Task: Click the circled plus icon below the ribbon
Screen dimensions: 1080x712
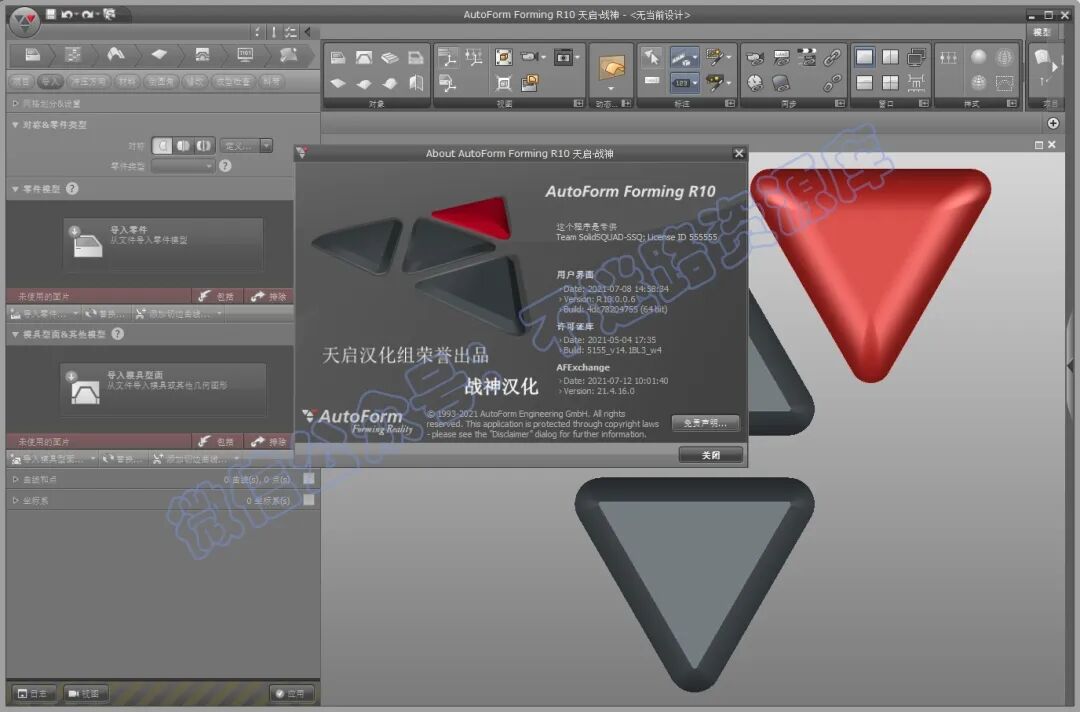Action: tap(1053, 123)
